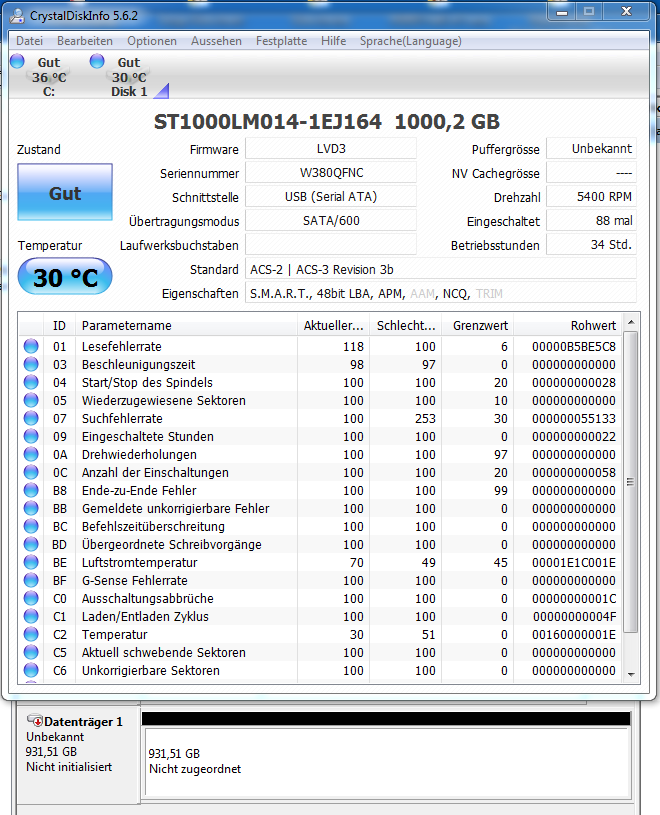
Task: Click the drive model title ST1000LM014-1EJ164
Action: [268, 122]
